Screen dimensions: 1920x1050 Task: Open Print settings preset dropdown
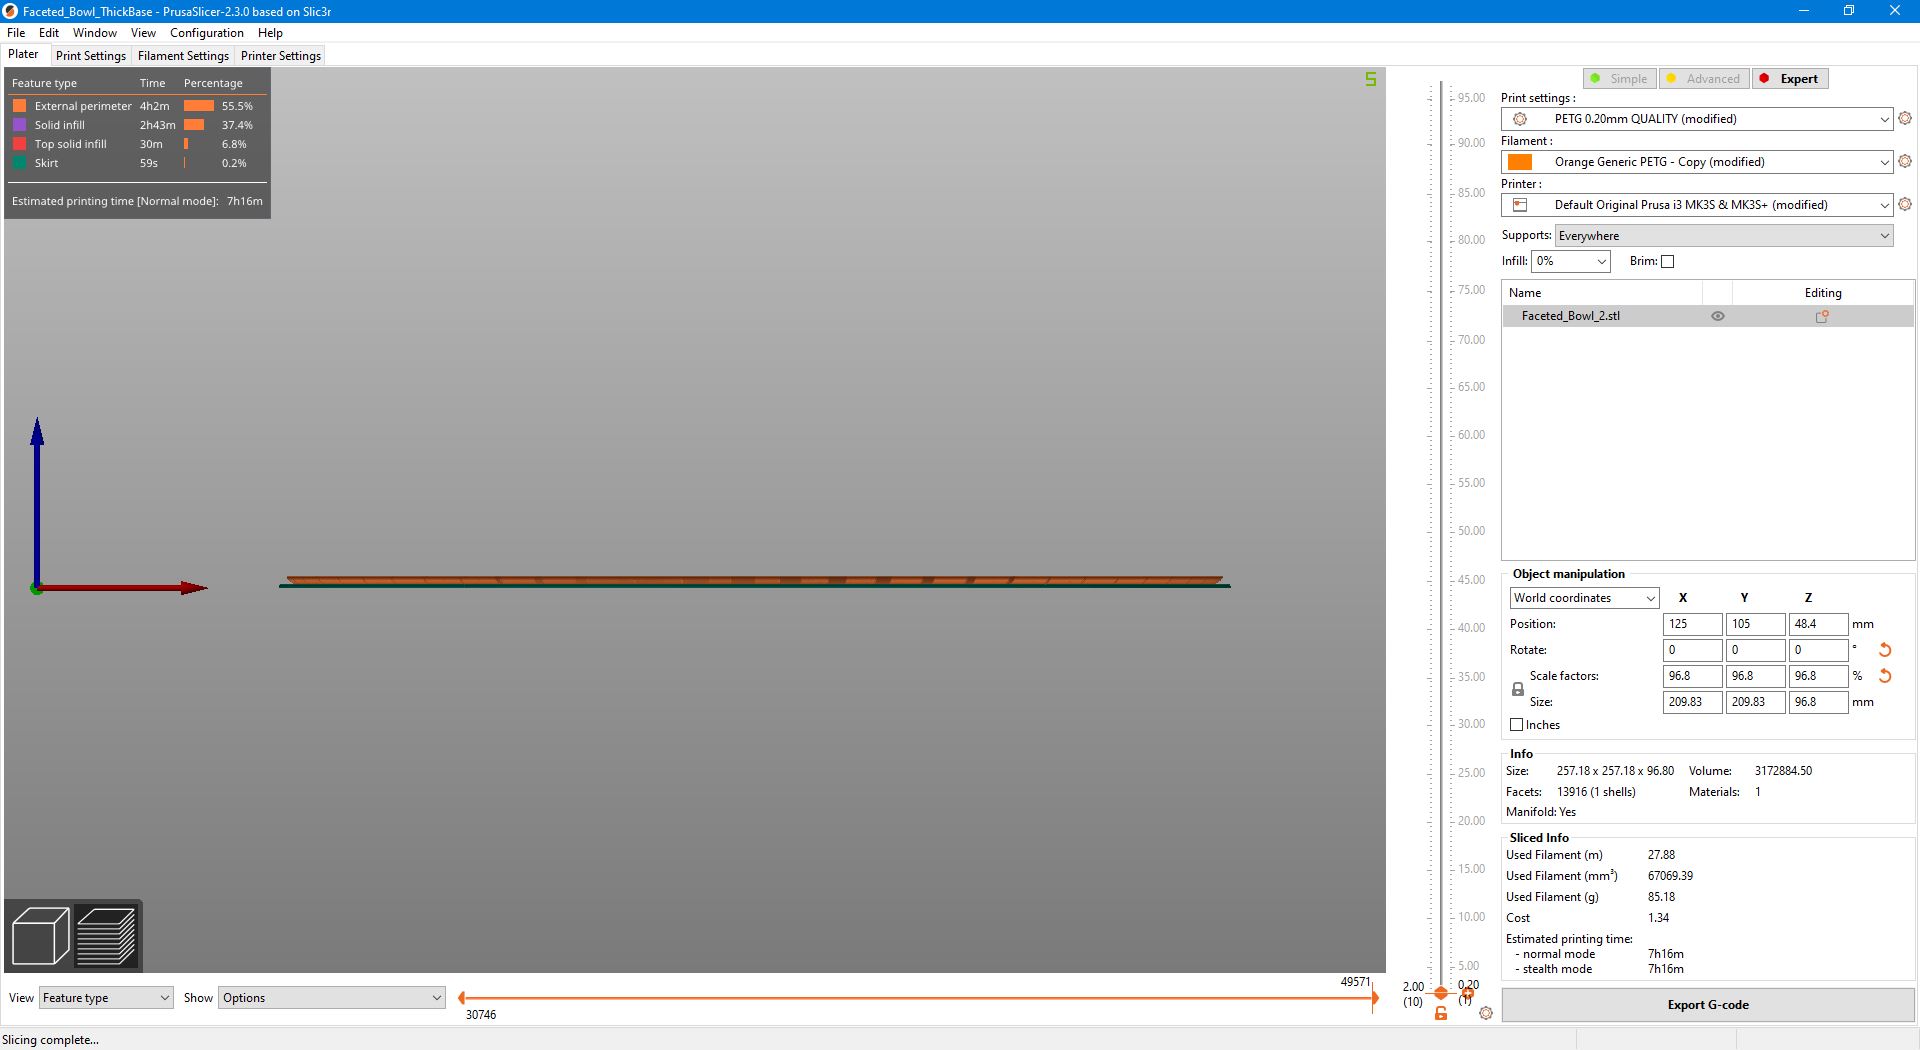point(1697,119)
